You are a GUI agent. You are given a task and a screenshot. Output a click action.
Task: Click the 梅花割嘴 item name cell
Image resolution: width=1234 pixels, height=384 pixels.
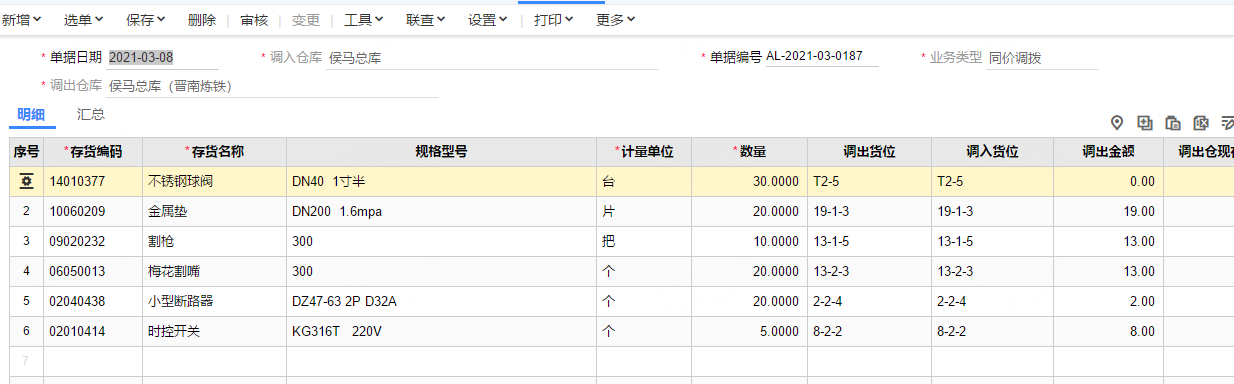pyautogui.click(x=215, y=272)
